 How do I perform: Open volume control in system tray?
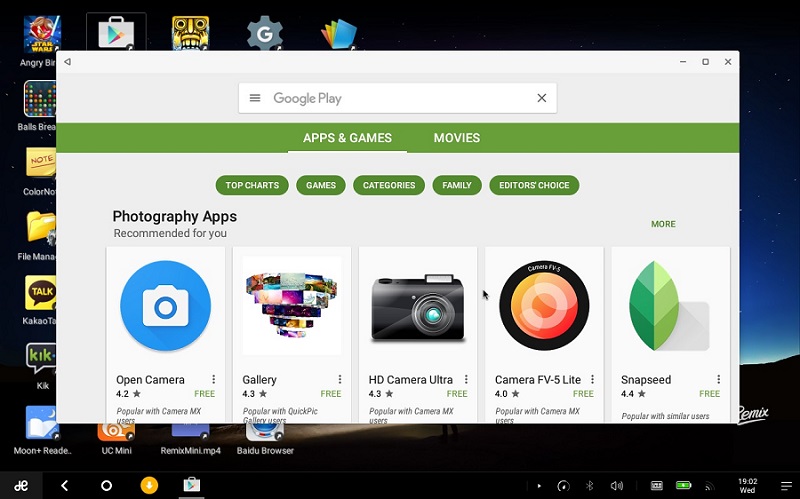tap(617, 486)
